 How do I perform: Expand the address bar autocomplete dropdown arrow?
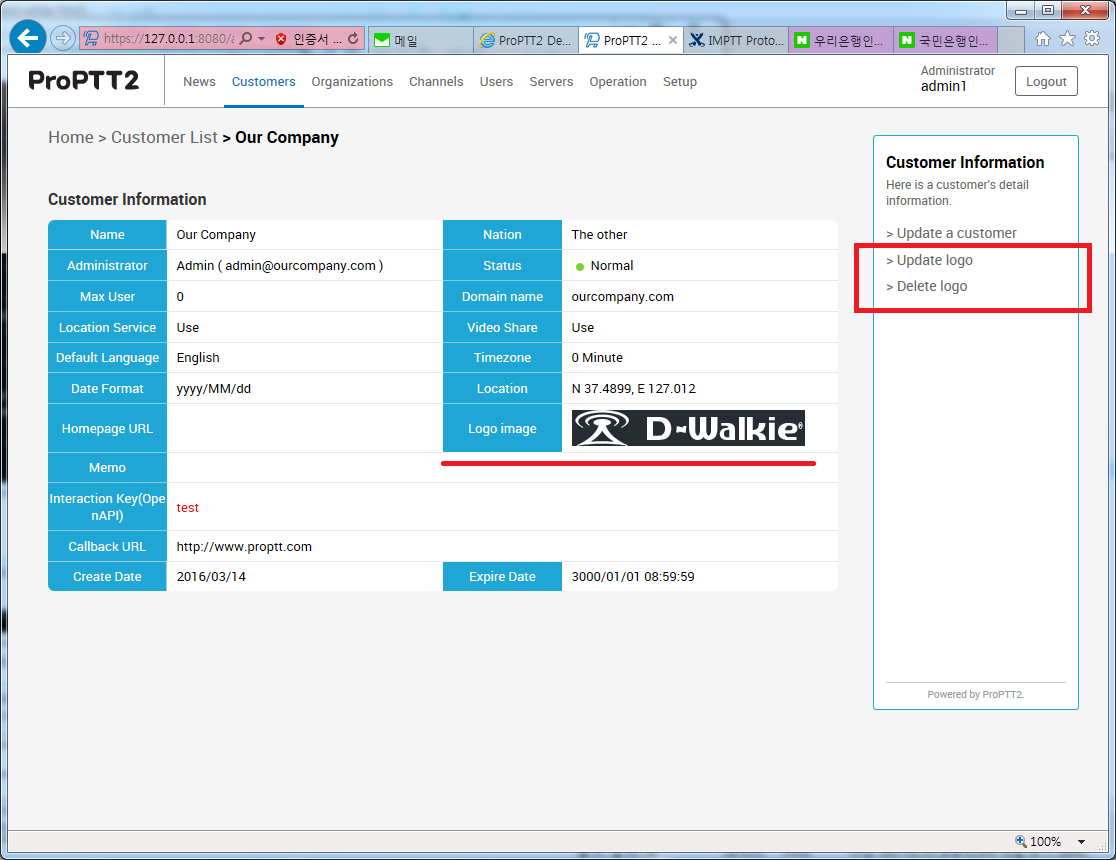pos(261,39)
